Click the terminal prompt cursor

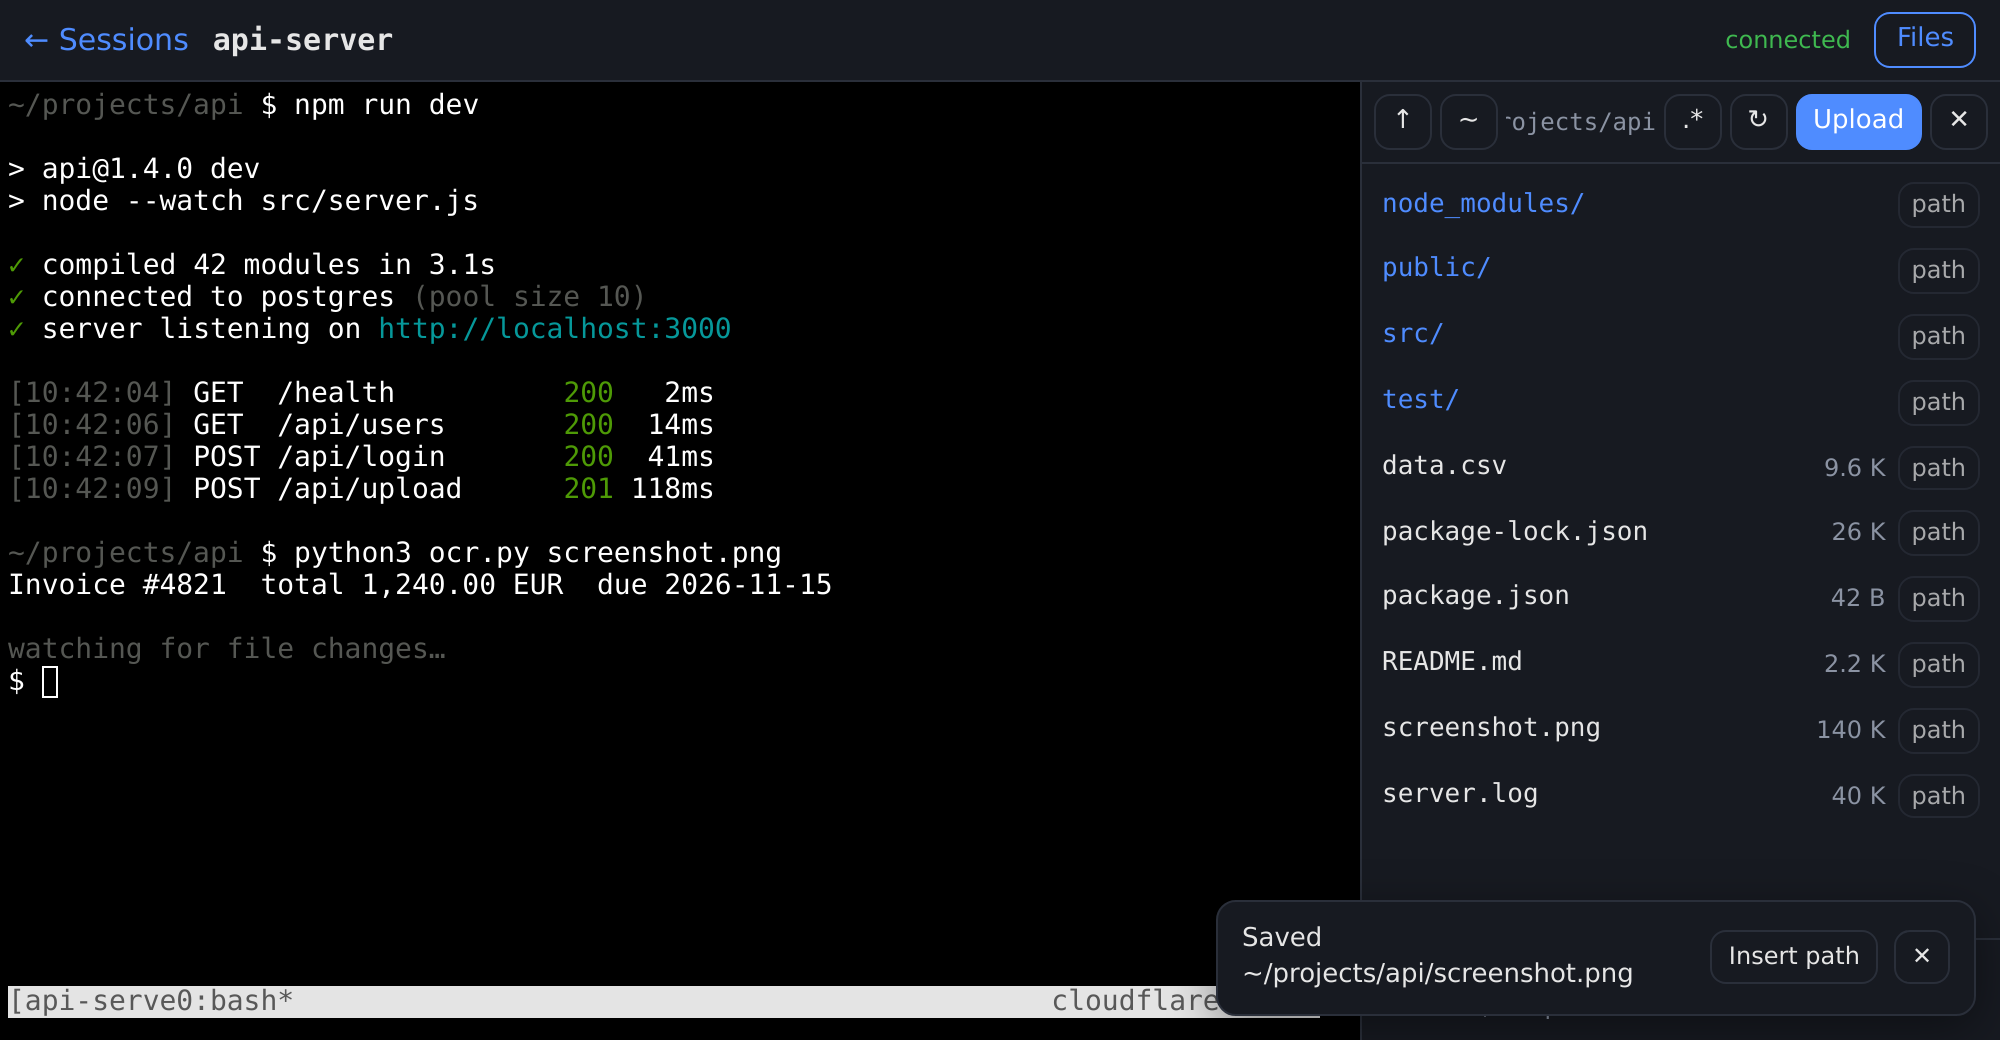pyautogui.click(x=50, y=682)
